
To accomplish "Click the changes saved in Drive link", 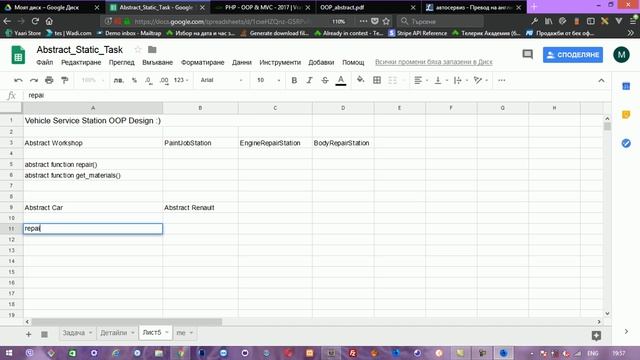I will 433,62.
